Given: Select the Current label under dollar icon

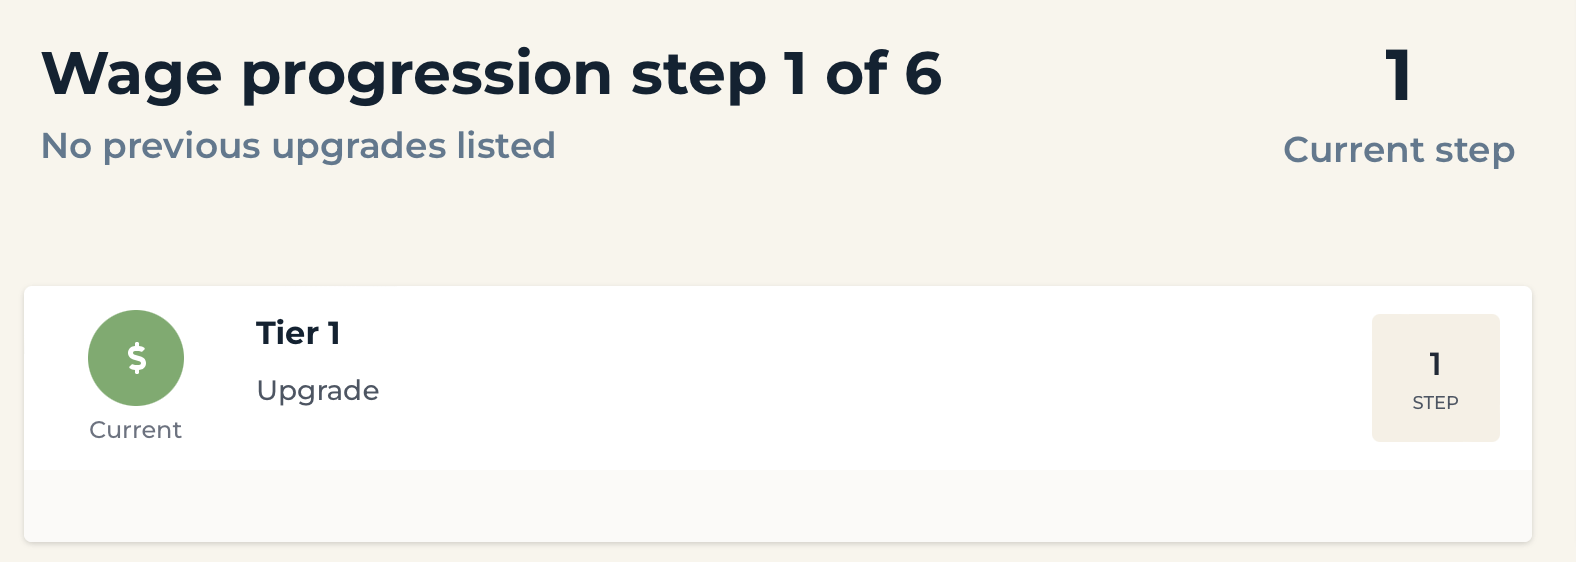Looking at the screenshot, I should (135, 430).
